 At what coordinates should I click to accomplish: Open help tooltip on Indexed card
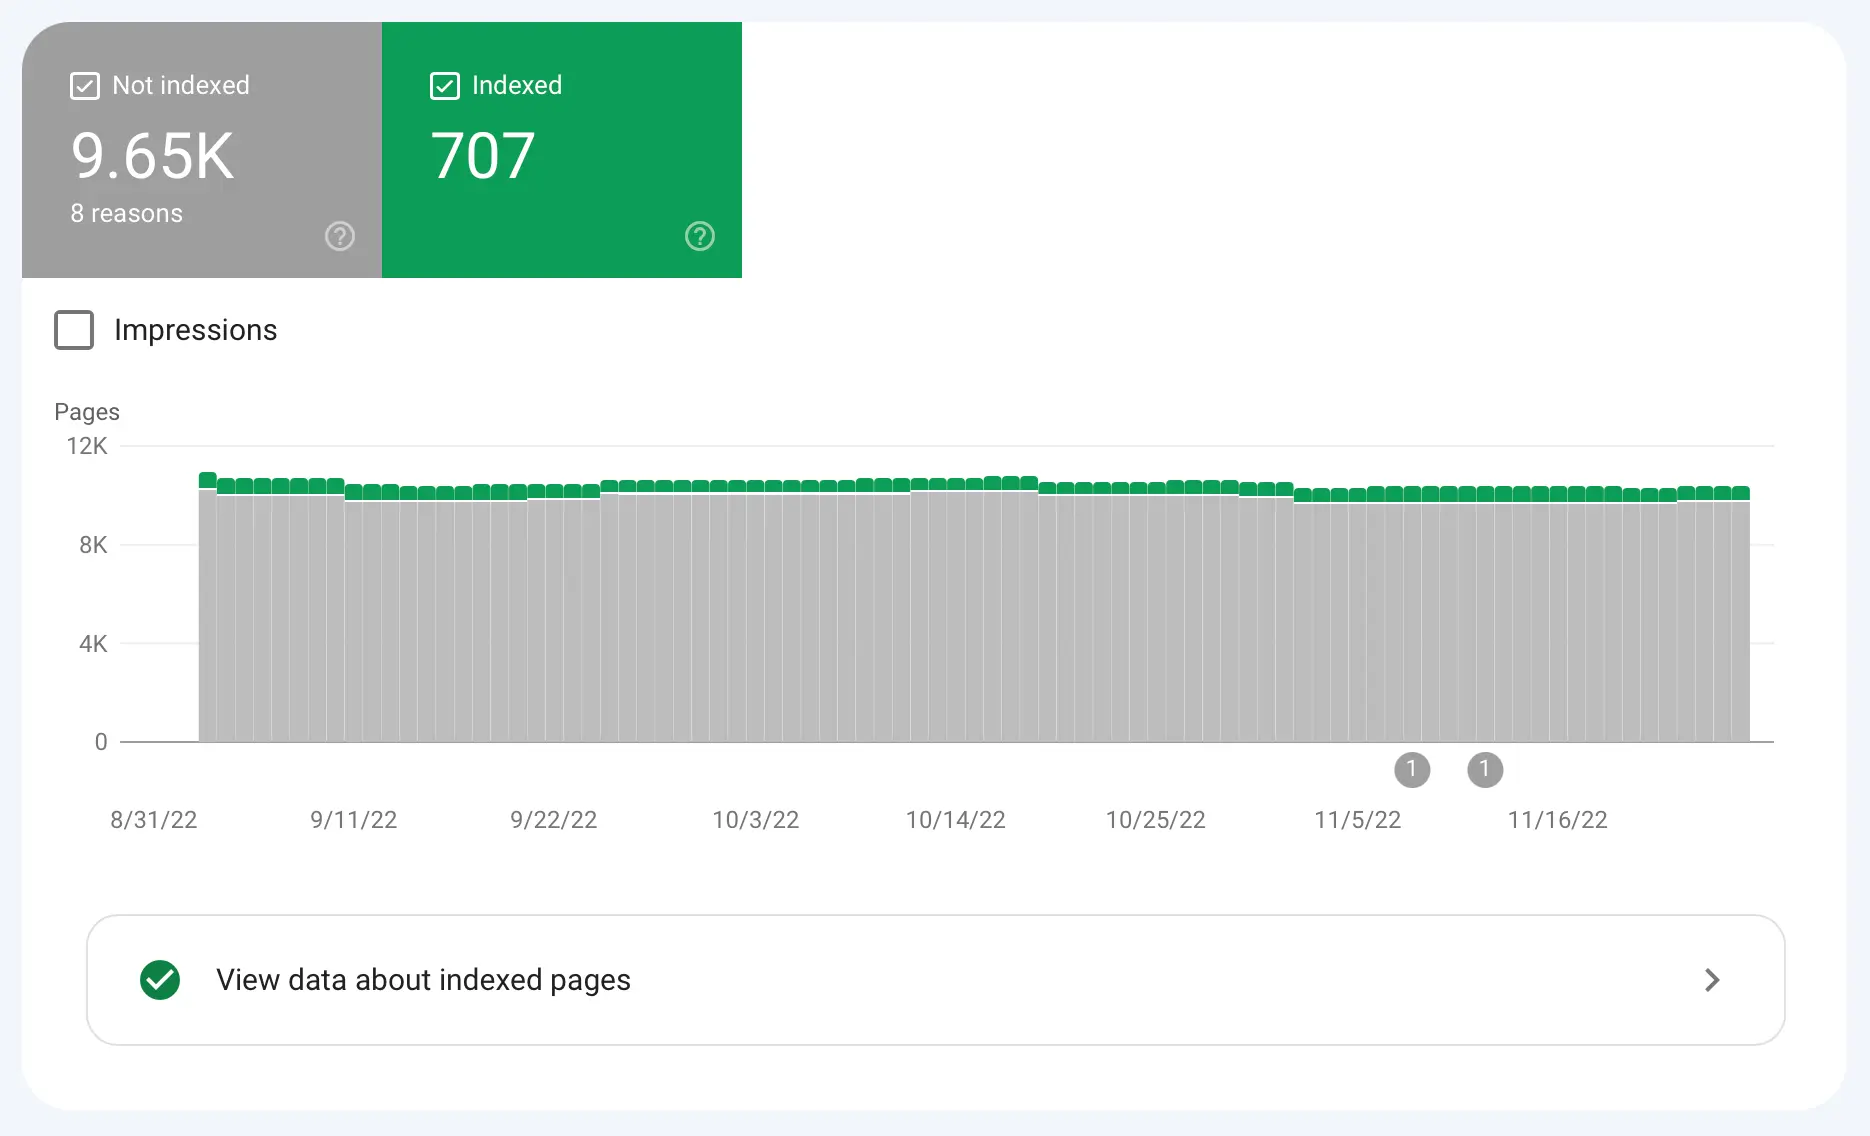pos(700,236)
